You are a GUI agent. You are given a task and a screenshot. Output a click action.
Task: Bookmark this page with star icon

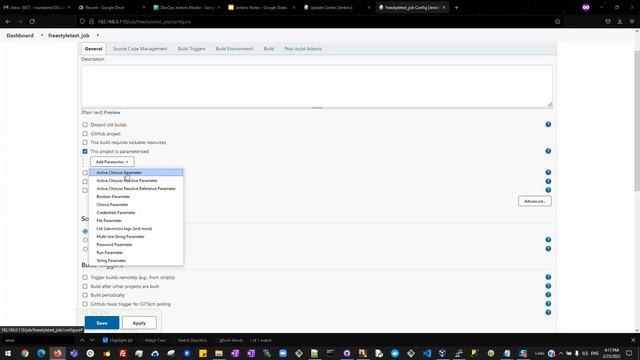click(x=558, y=22)
